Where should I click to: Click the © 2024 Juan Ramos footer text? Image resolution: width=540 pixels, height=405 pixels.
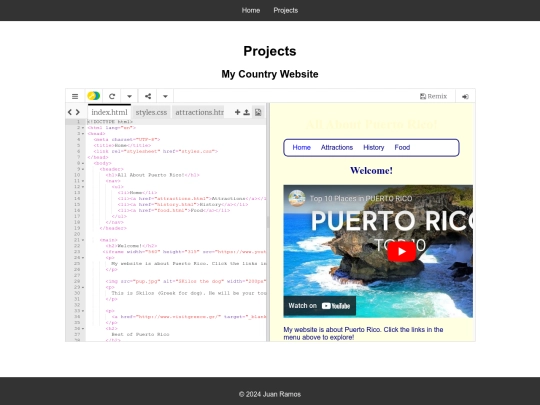[x=270, y=394]
